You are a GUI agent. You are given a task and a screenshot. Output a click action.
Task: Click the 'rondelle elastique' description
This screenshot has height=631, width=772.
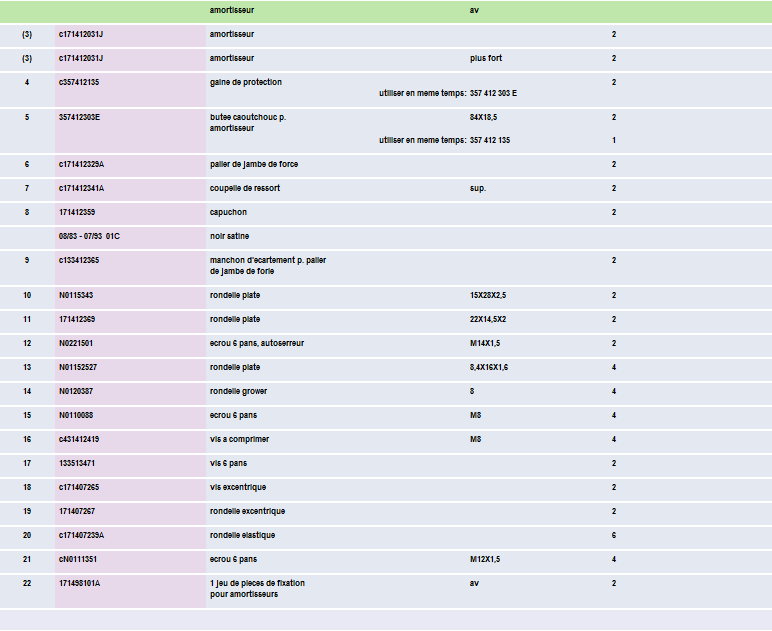coord(242,535)
